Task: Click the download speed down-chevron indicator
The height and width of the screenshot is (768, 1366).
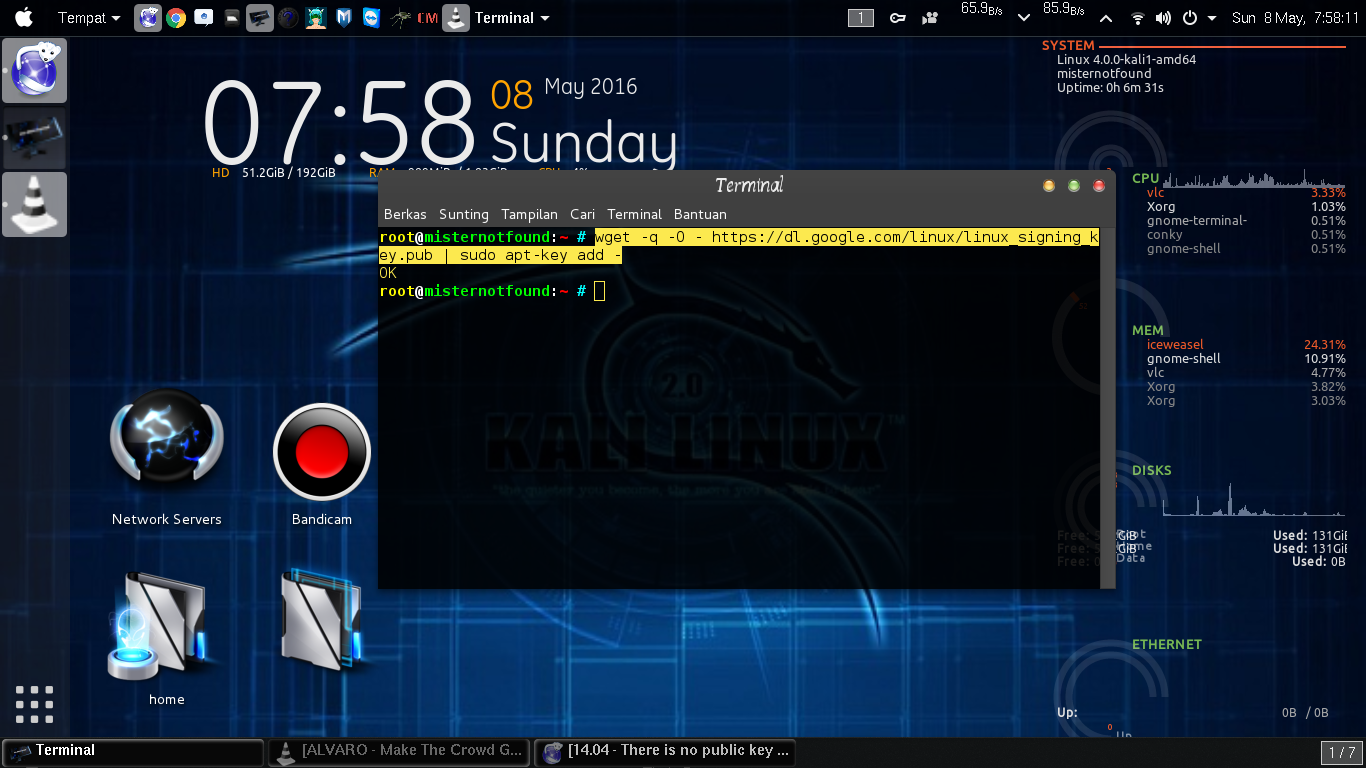Action: tap(1024, 18)
